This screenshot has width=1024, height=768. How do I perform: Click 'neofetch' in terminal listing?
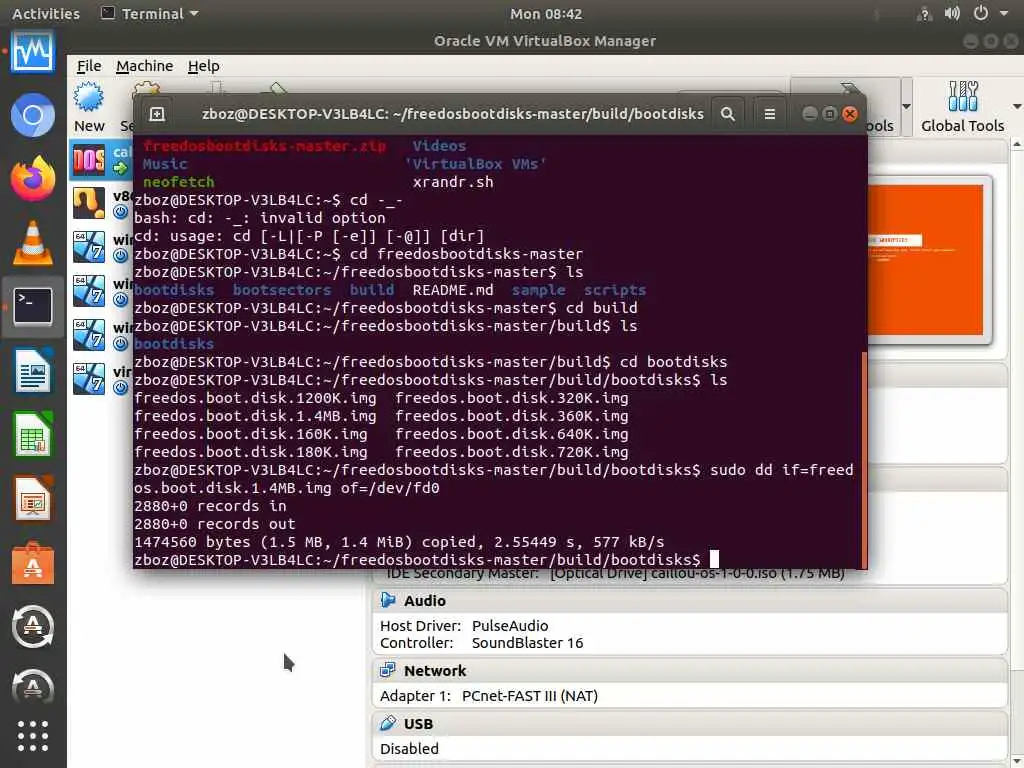[178, 182]
